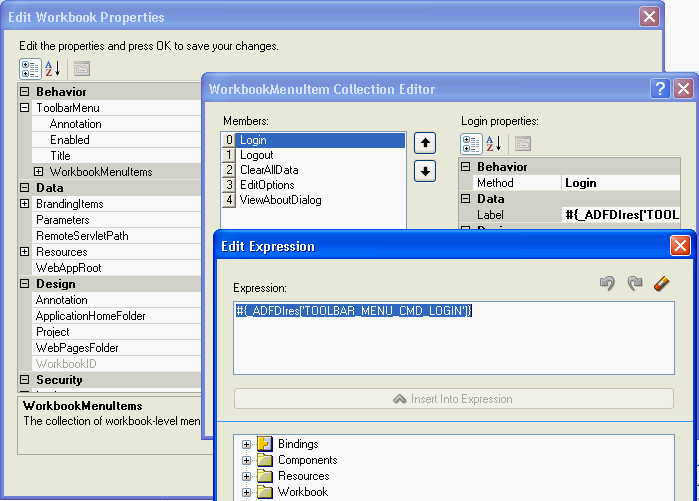Screen dimensions: 699x501
Task: Click the help question mark in Collection Editor
Action: coord(660,88)
